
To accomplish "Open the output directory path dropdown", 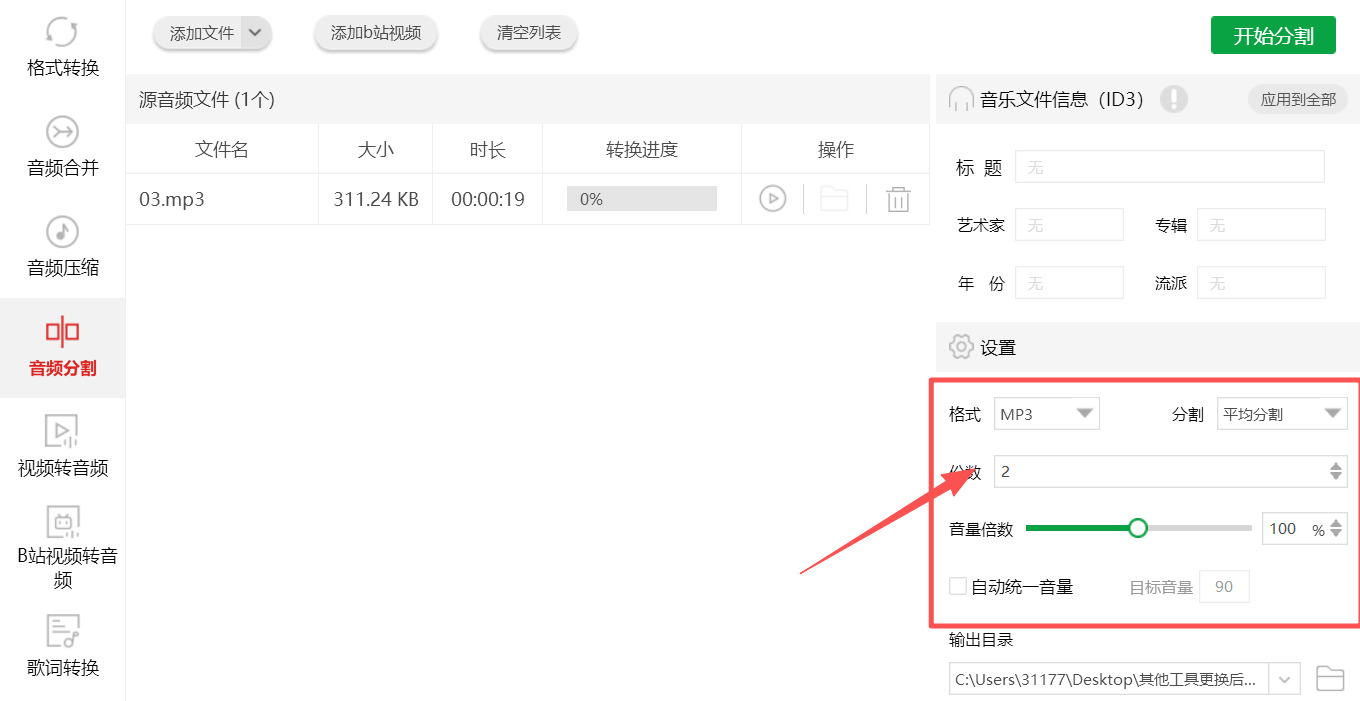I will tap(1283, 678).
